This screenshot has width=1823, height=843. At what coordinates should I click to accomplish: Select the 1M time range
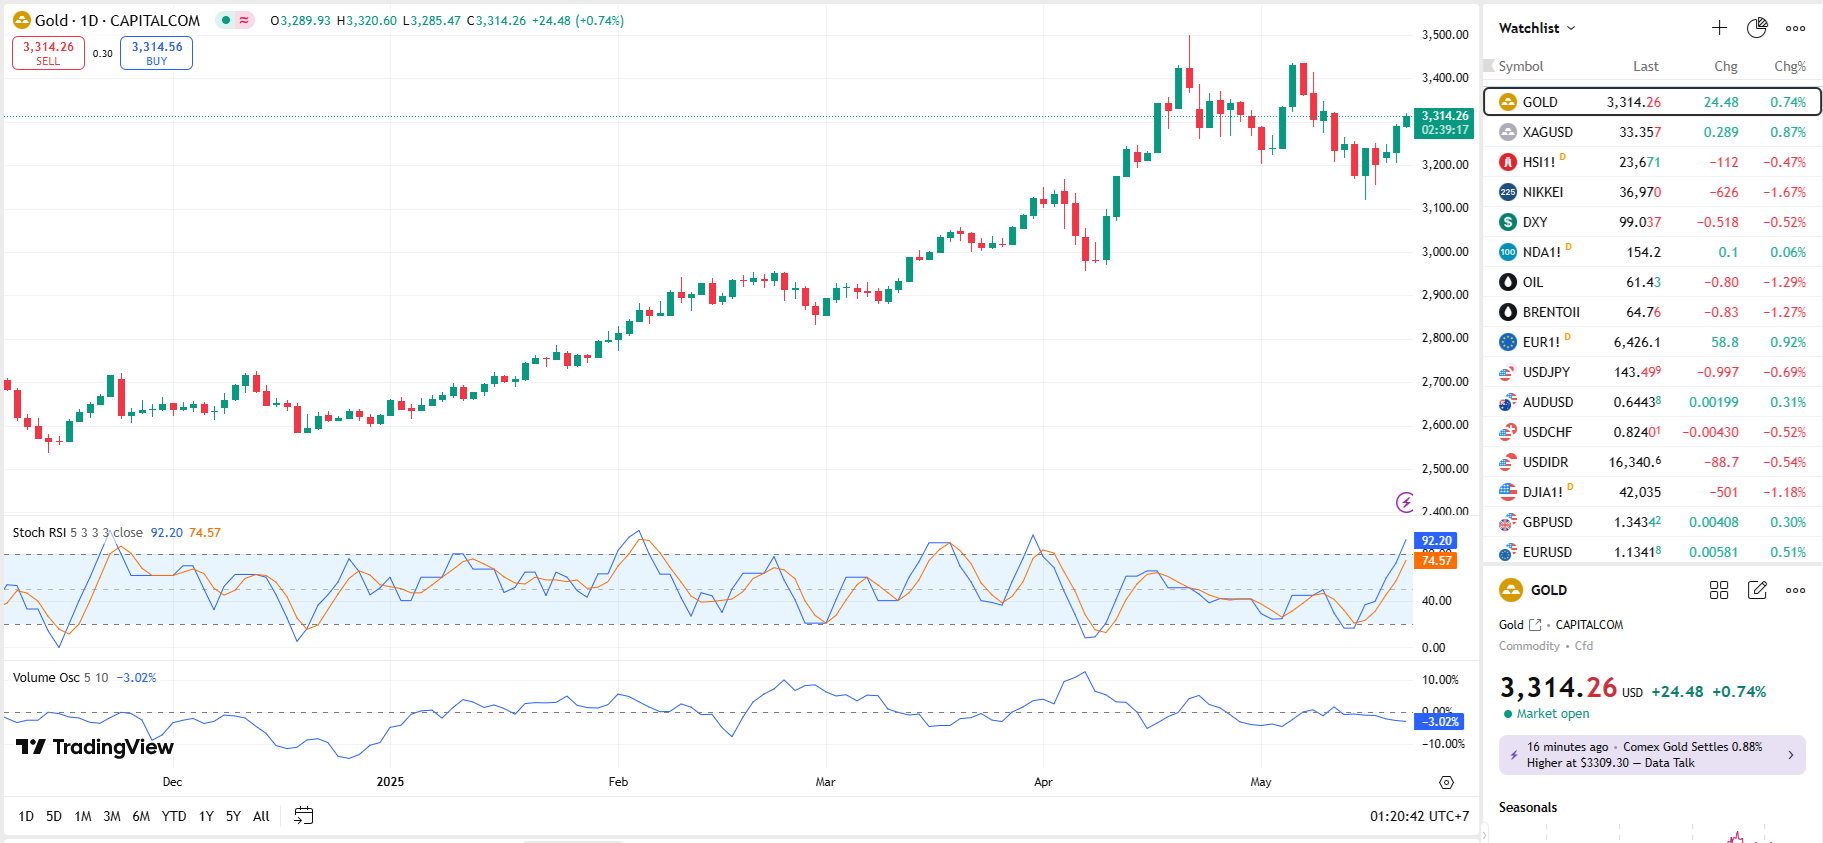(x=83, y=816)
